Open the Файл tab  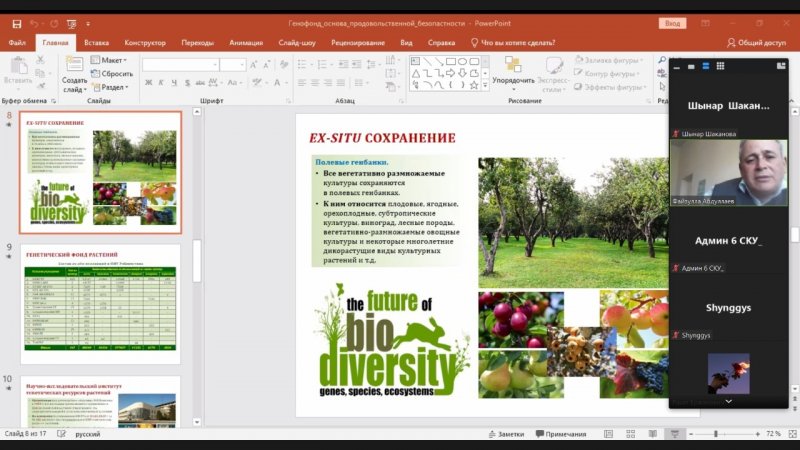coord(17,43)
